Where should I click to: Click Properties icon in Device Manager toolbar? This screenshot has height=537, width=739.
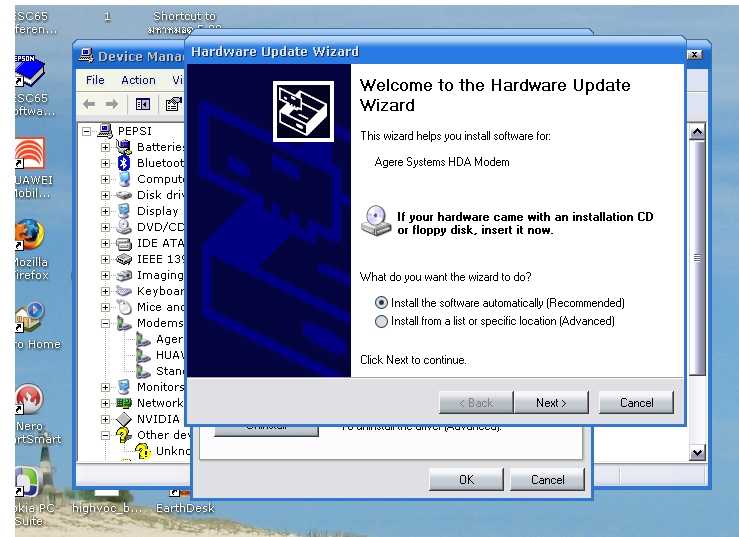[173, 104]
